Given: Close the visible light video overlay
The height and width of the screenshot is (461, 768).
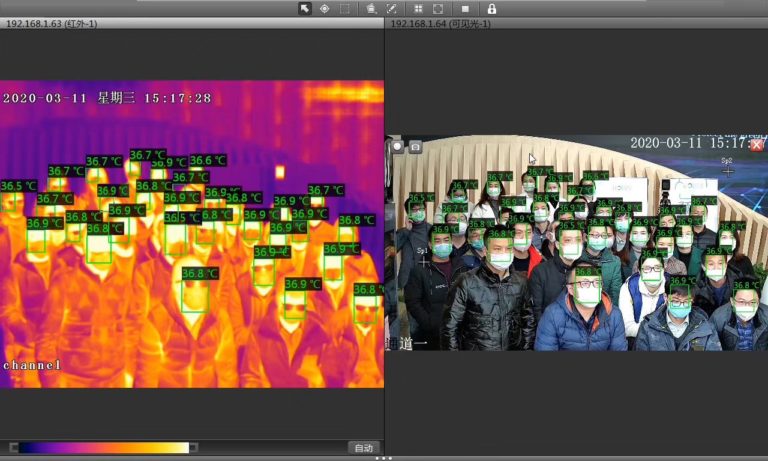Looking at the screenshot, I should (x=757, y=145).
